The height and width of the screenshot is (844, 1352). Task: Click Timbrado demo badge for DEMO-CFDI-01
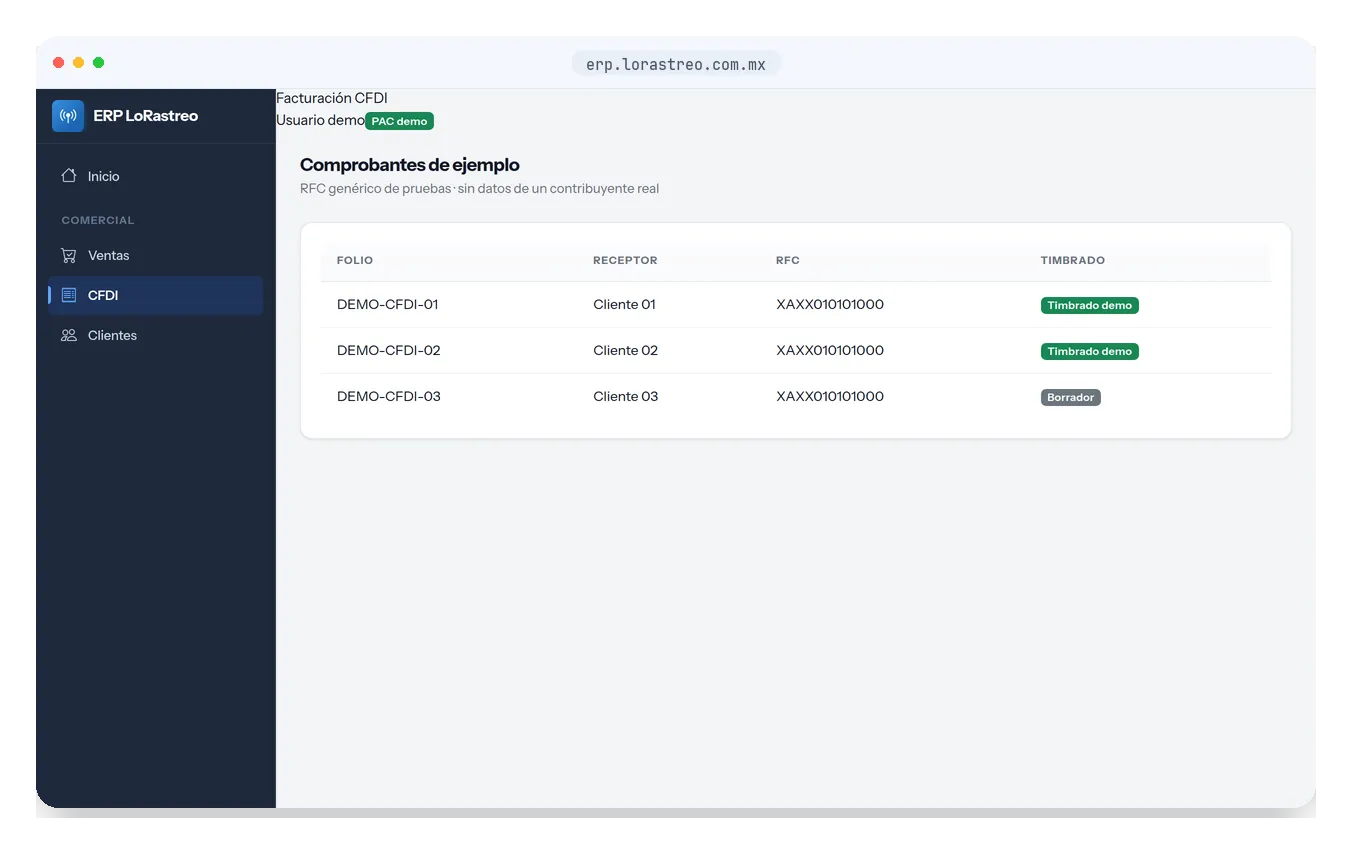click(x=1089, y=306)
